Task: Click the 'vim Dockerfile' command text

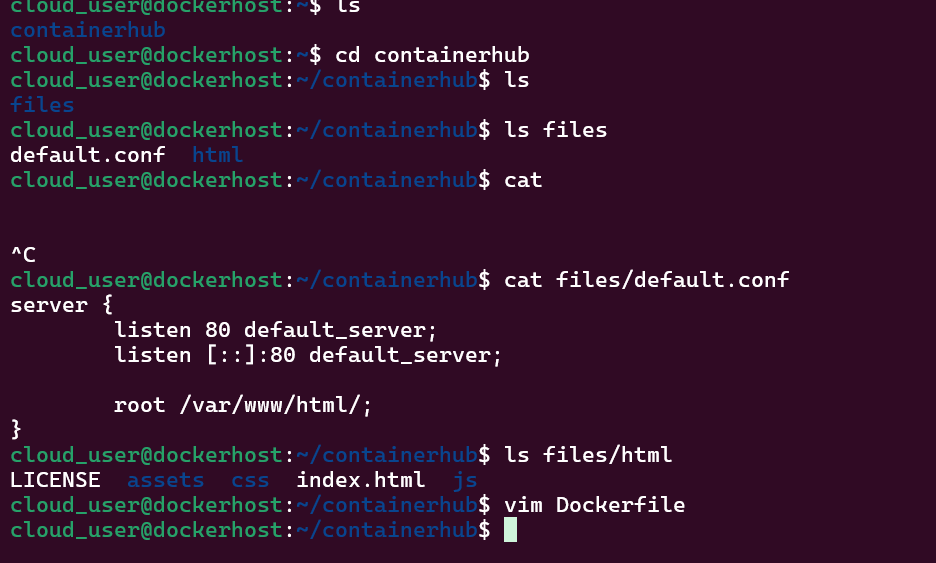Action: point(594,505)
